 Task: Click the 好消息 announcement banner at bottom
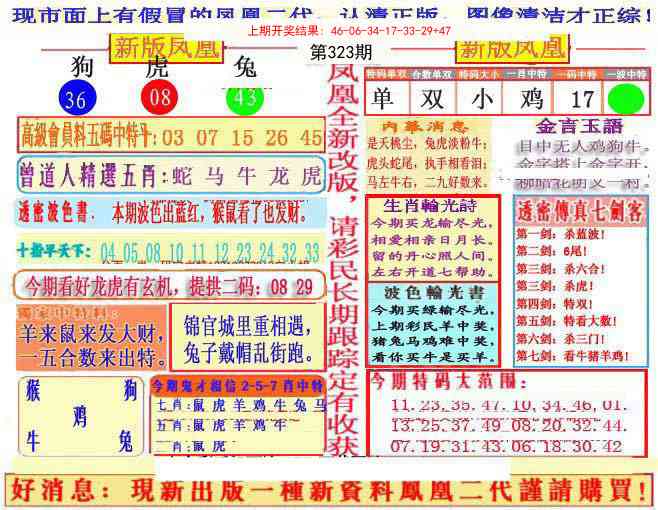(328, 490)
